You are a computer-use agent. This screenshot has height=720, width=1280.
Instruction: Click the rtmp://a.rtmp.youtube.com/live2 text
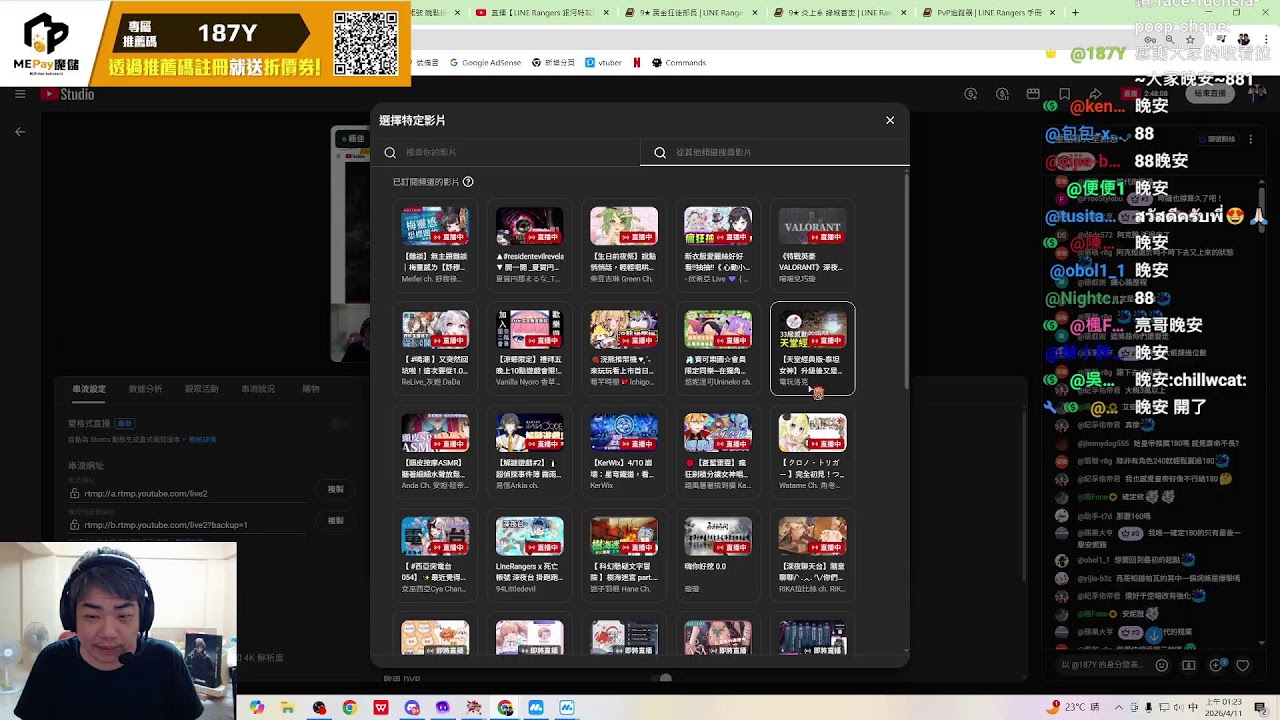(145, 494)
